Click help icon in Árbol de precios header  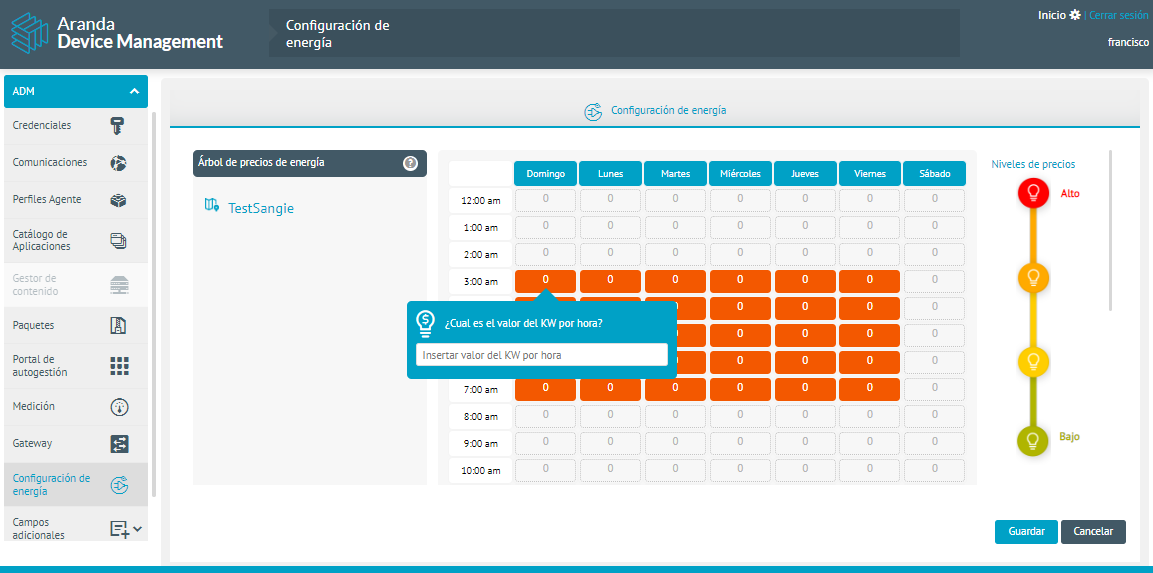click(x=410, y=163)
